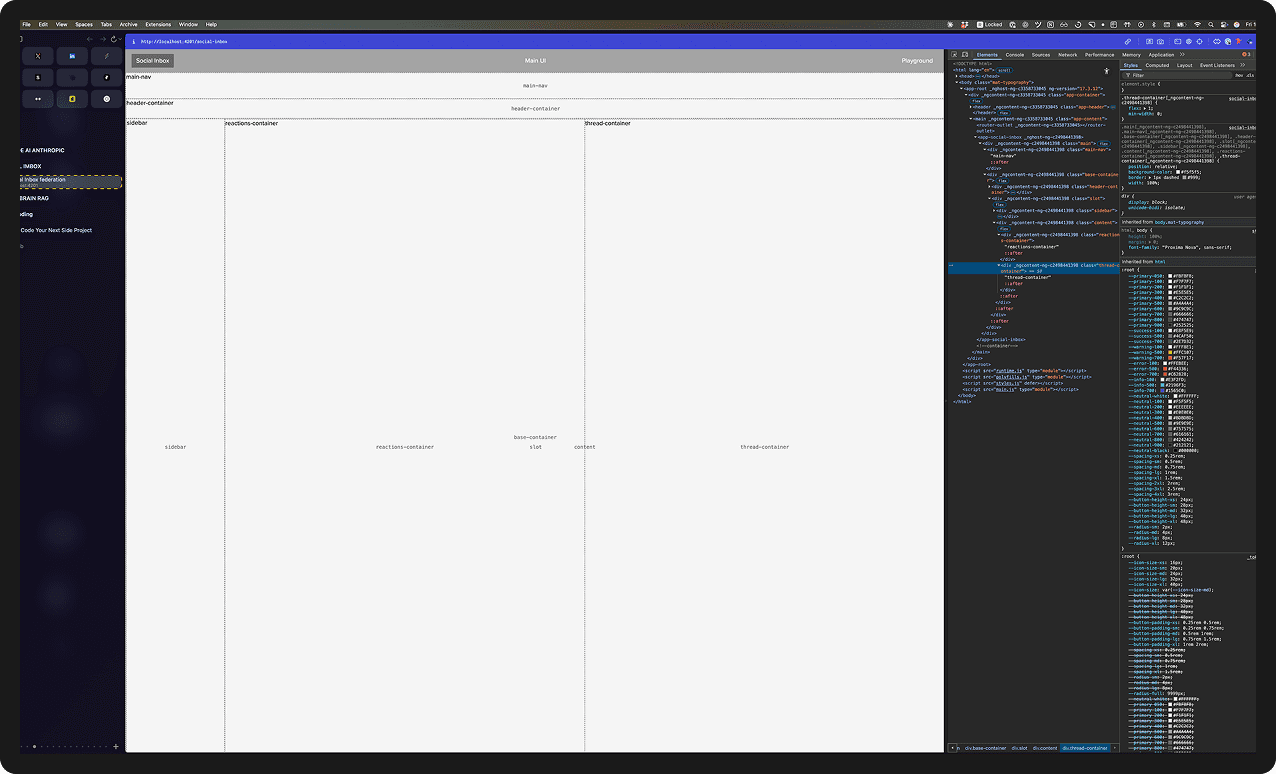The width and height of the screenshot is (1276, 774).
Task: Toggle the .cls class editor button
Action: [1250, 75]
